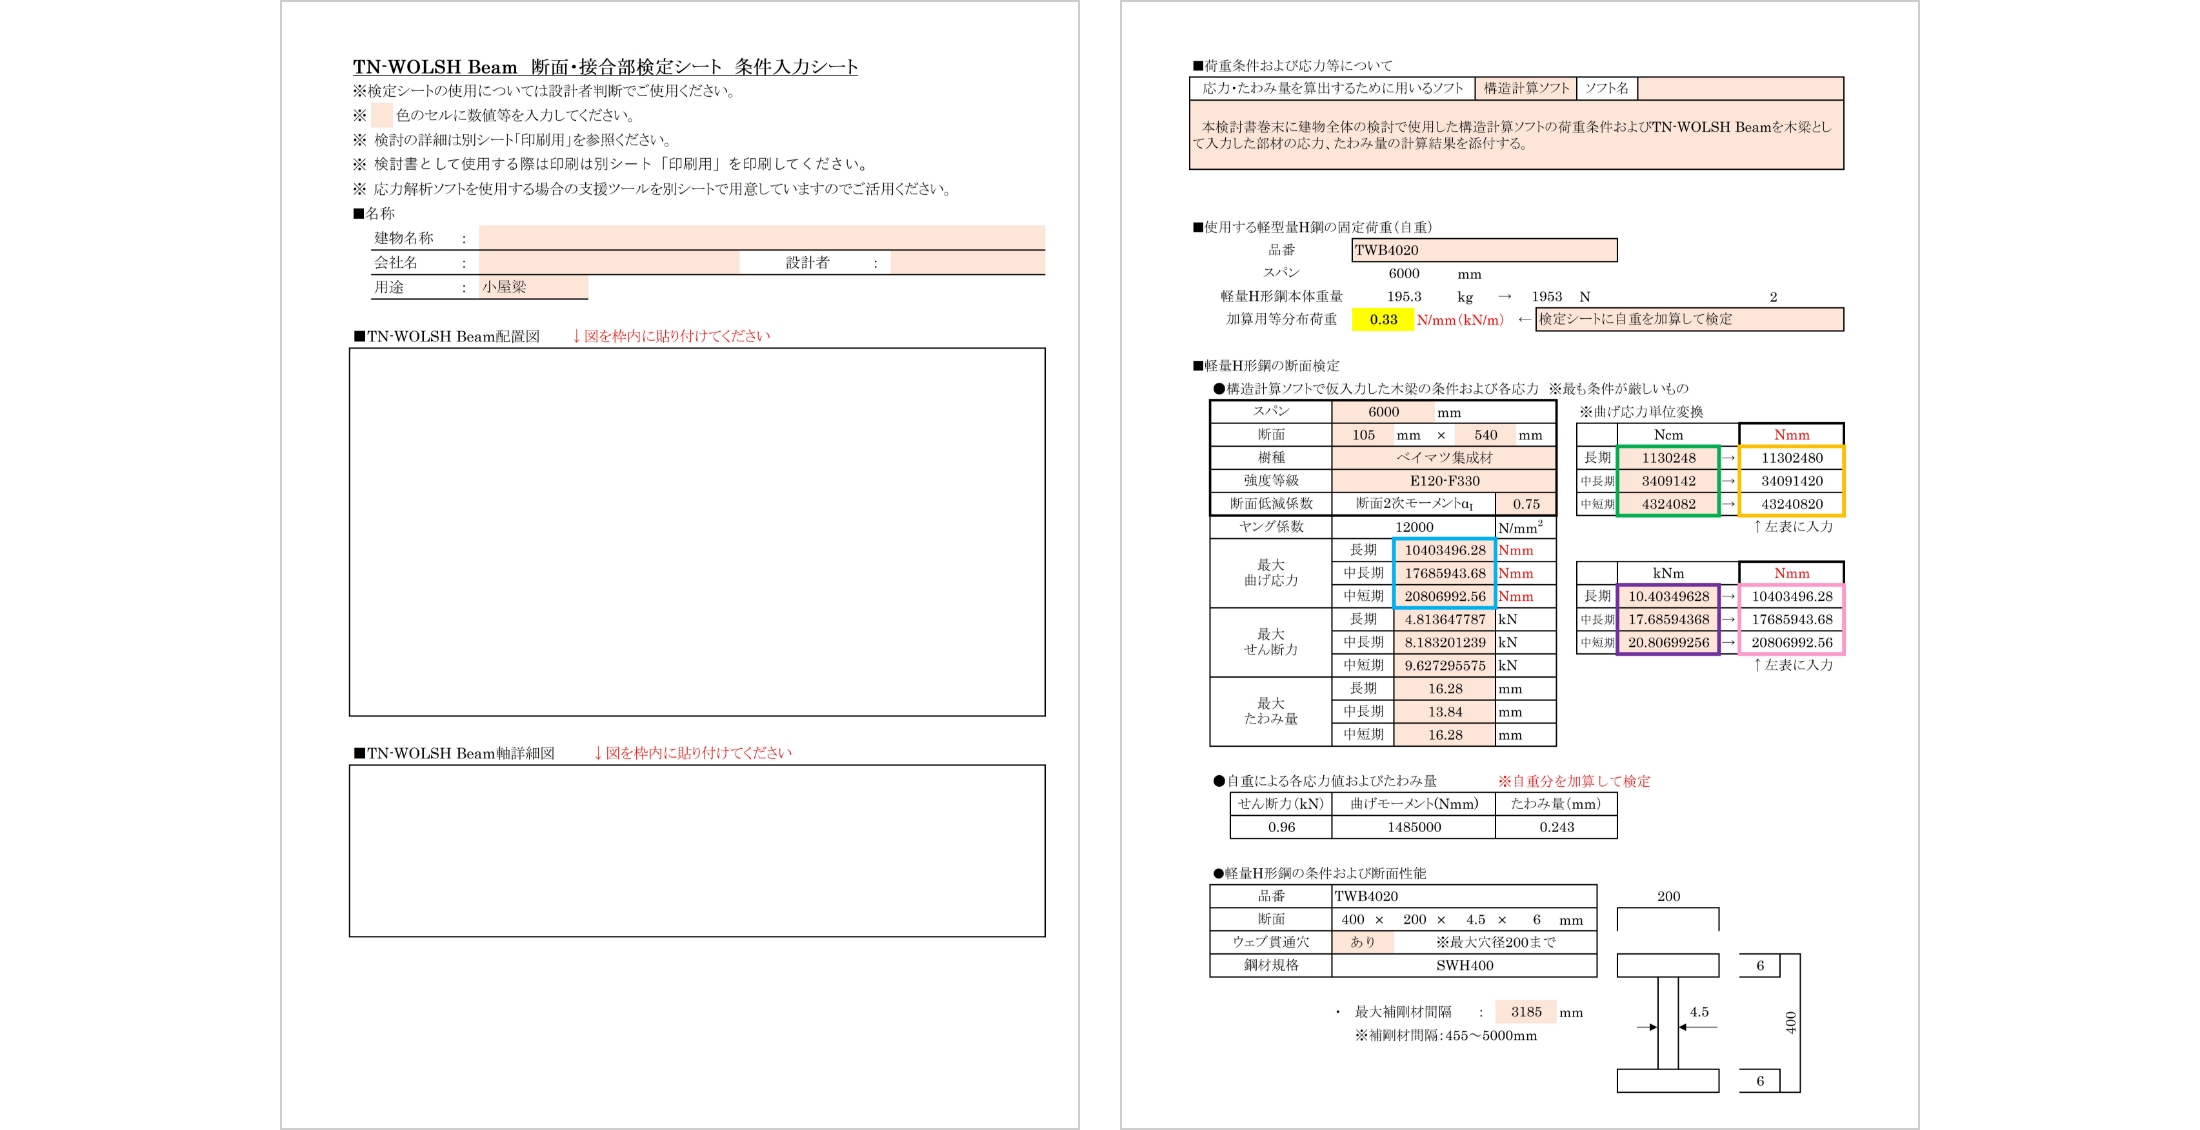
Task: Select the shear force cell 8.183201239
Action: 1445,642
